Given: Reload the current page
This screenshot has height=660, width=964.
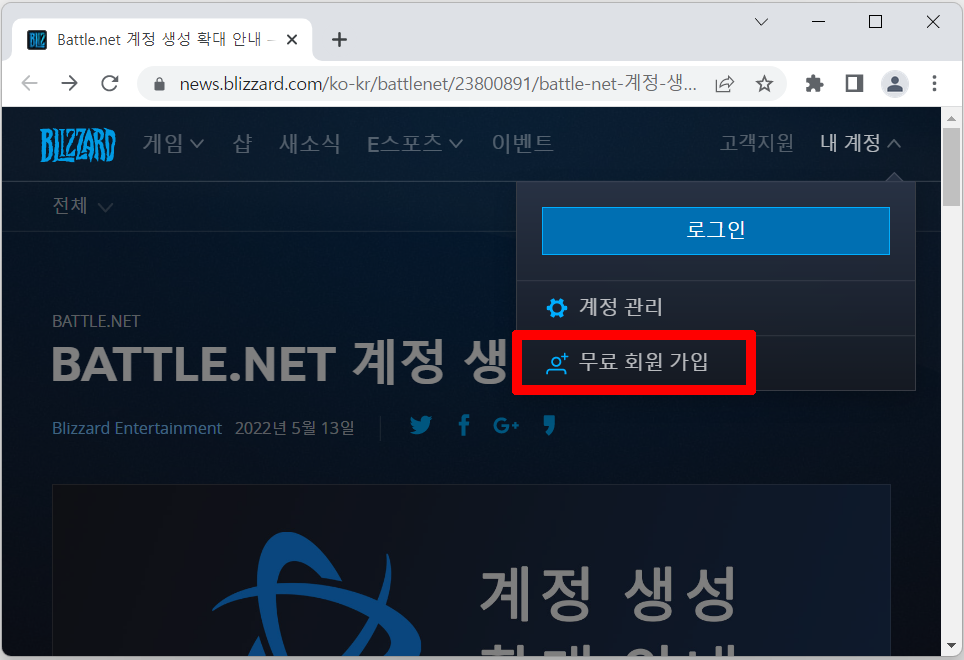Looking at the screenshot, I should pos(109,83).
